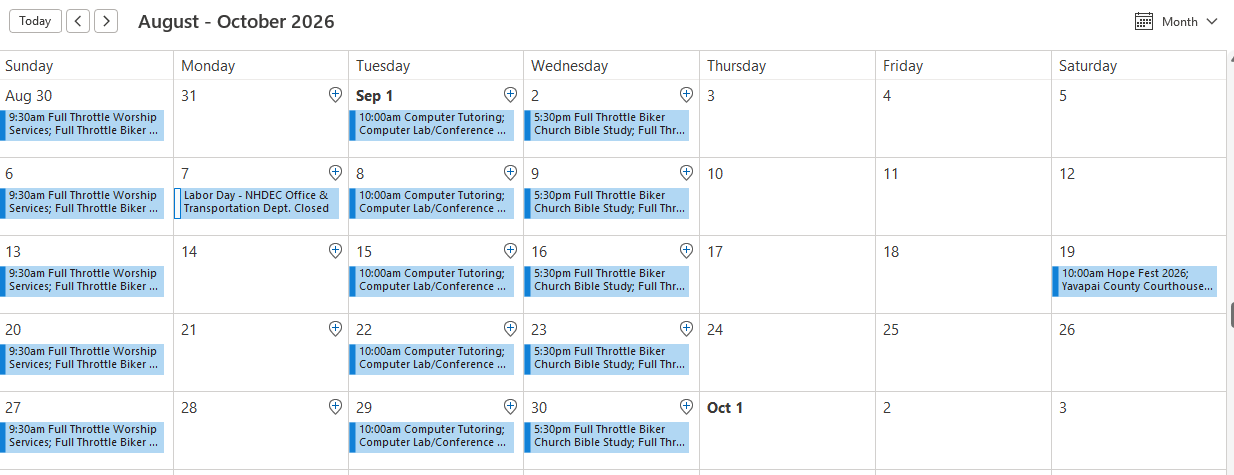Jump to Today
The image size is (1234, 475).
coord(35,21)
